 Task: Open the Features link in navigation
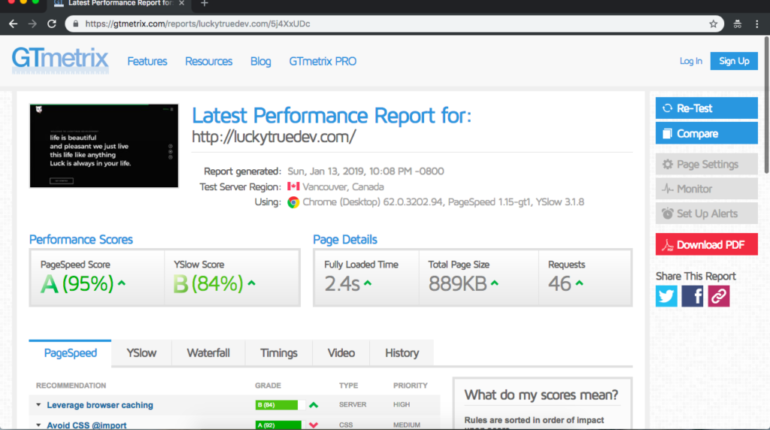[147, 61]
